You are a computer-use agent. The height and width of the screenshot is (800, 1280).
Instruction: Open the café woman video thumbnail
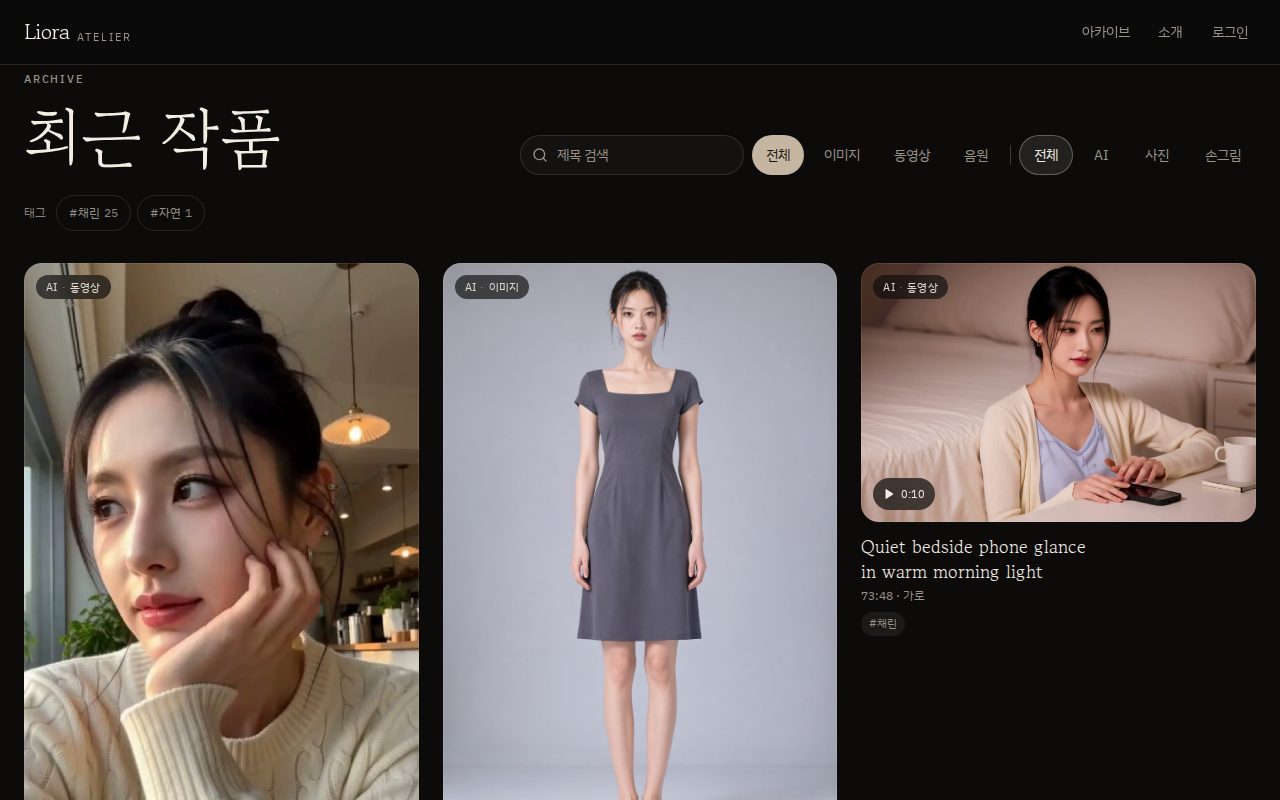[x=221, y=531]
